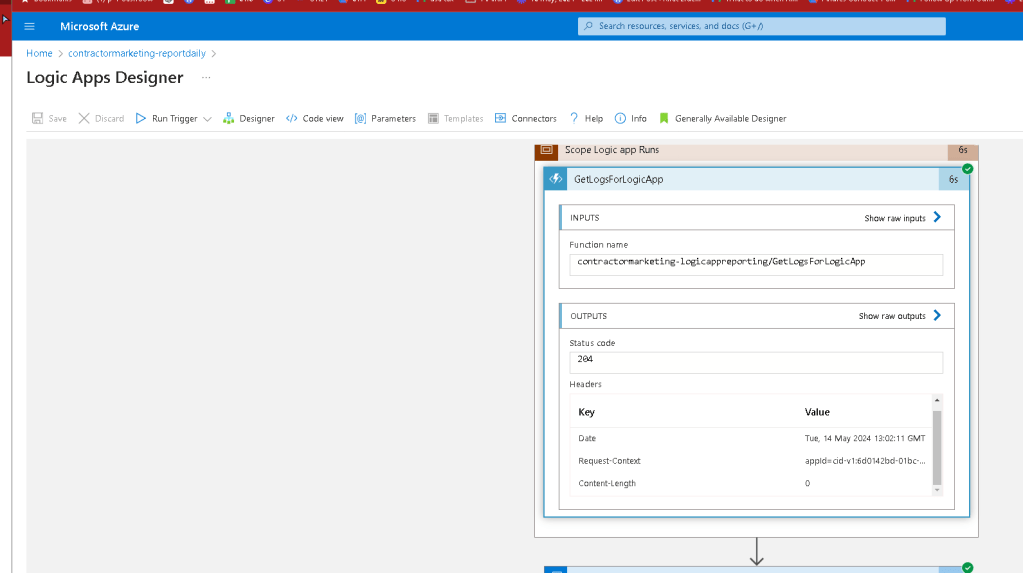Click the Save toolbar label
The image size is (1023, 573).
(x=57, y=119)
